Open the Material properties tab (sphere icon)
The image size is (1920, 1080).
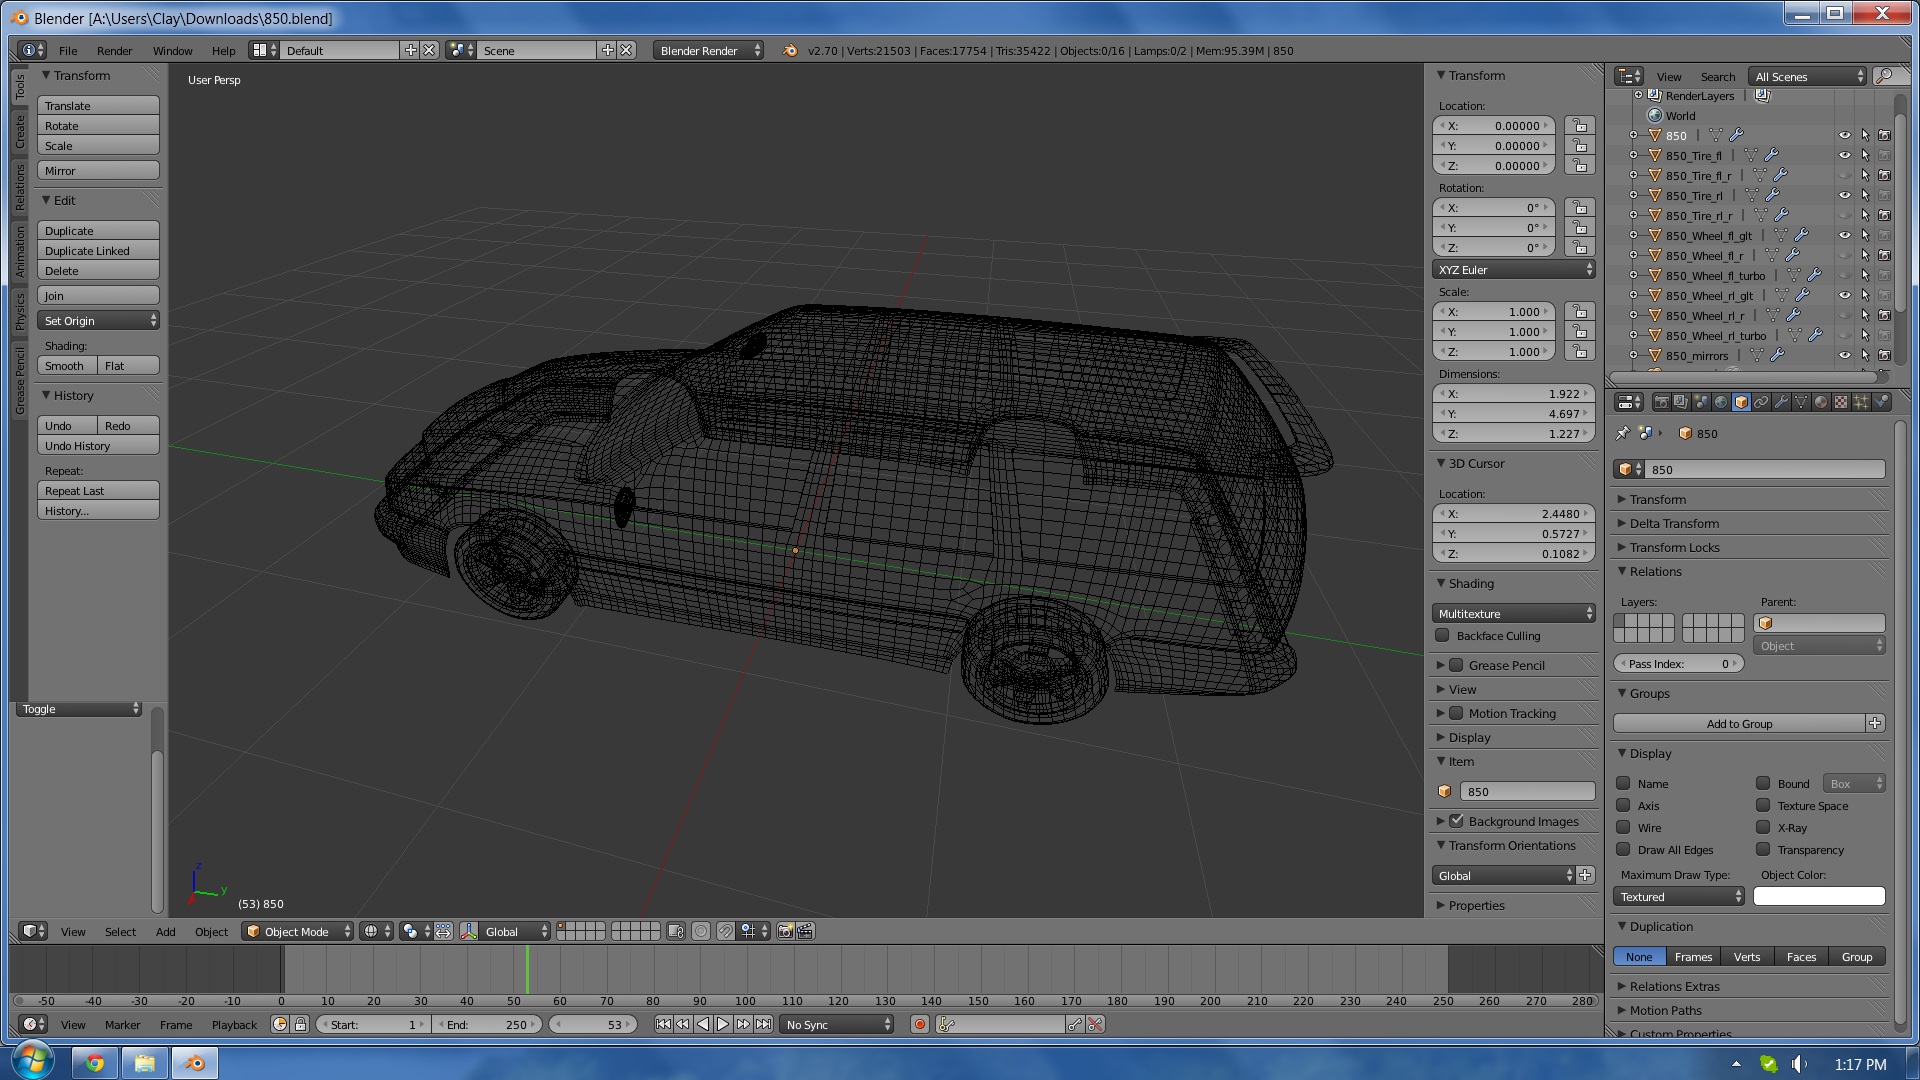point(1821,402)
